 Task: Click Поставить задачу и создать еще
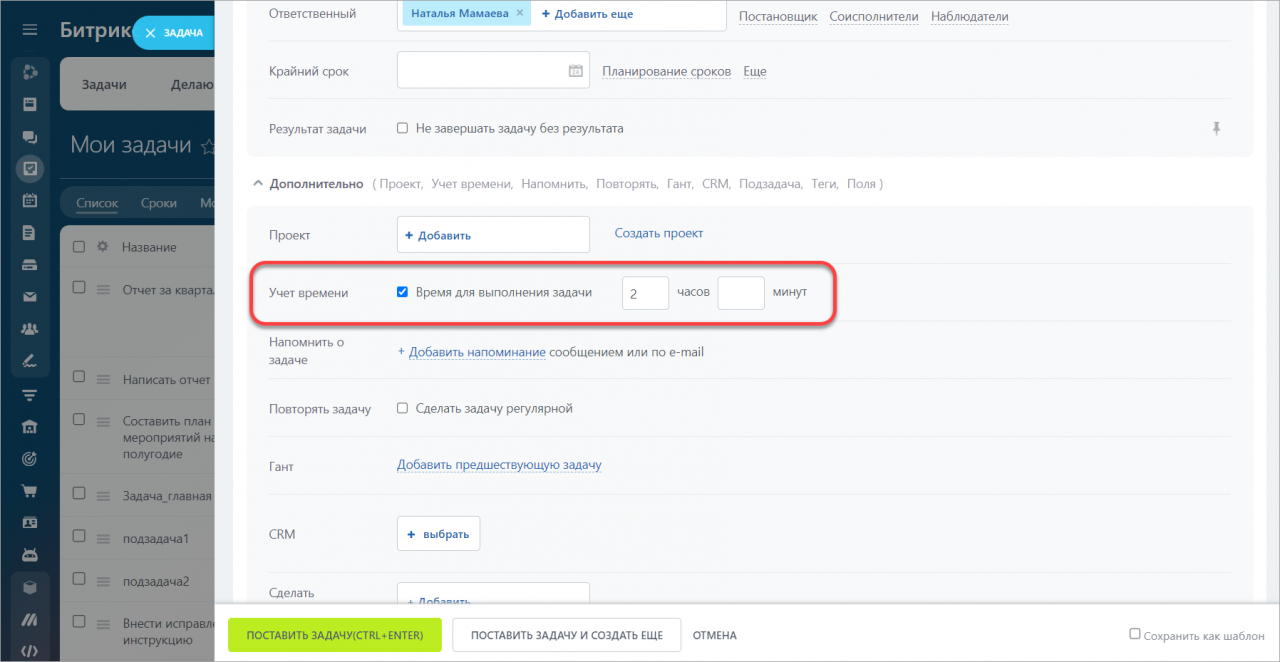coord(567,635)
